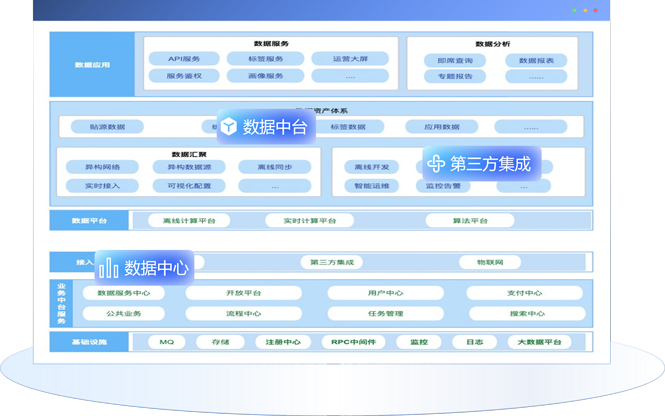Open the 数据中心 floating badge

155,268
